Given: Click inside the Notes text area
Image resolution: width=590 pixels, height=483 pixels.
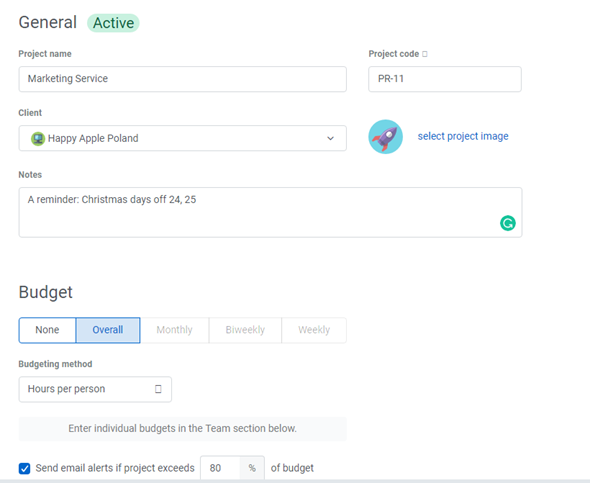Looking at the screenshot, I should pyautogui.click(x=270, y=213).
